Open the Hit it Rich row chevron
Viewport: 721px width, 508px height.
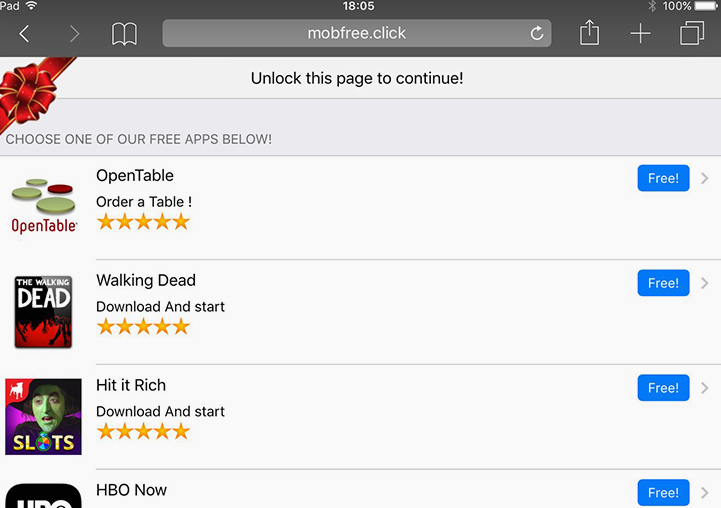point(704,388)
